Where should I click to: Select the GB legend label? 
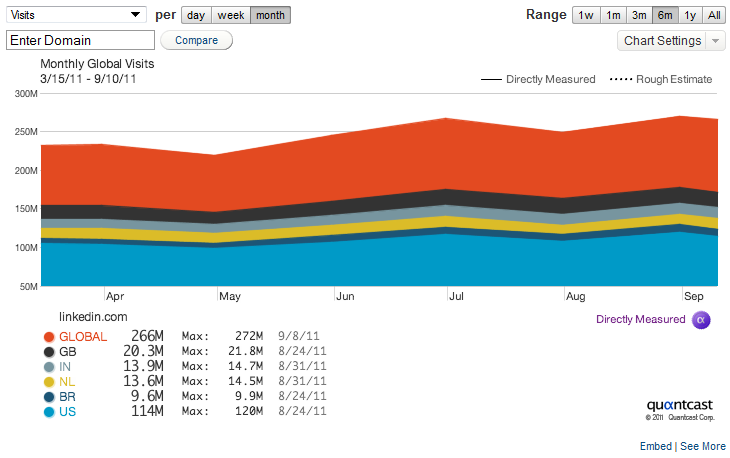68,352
